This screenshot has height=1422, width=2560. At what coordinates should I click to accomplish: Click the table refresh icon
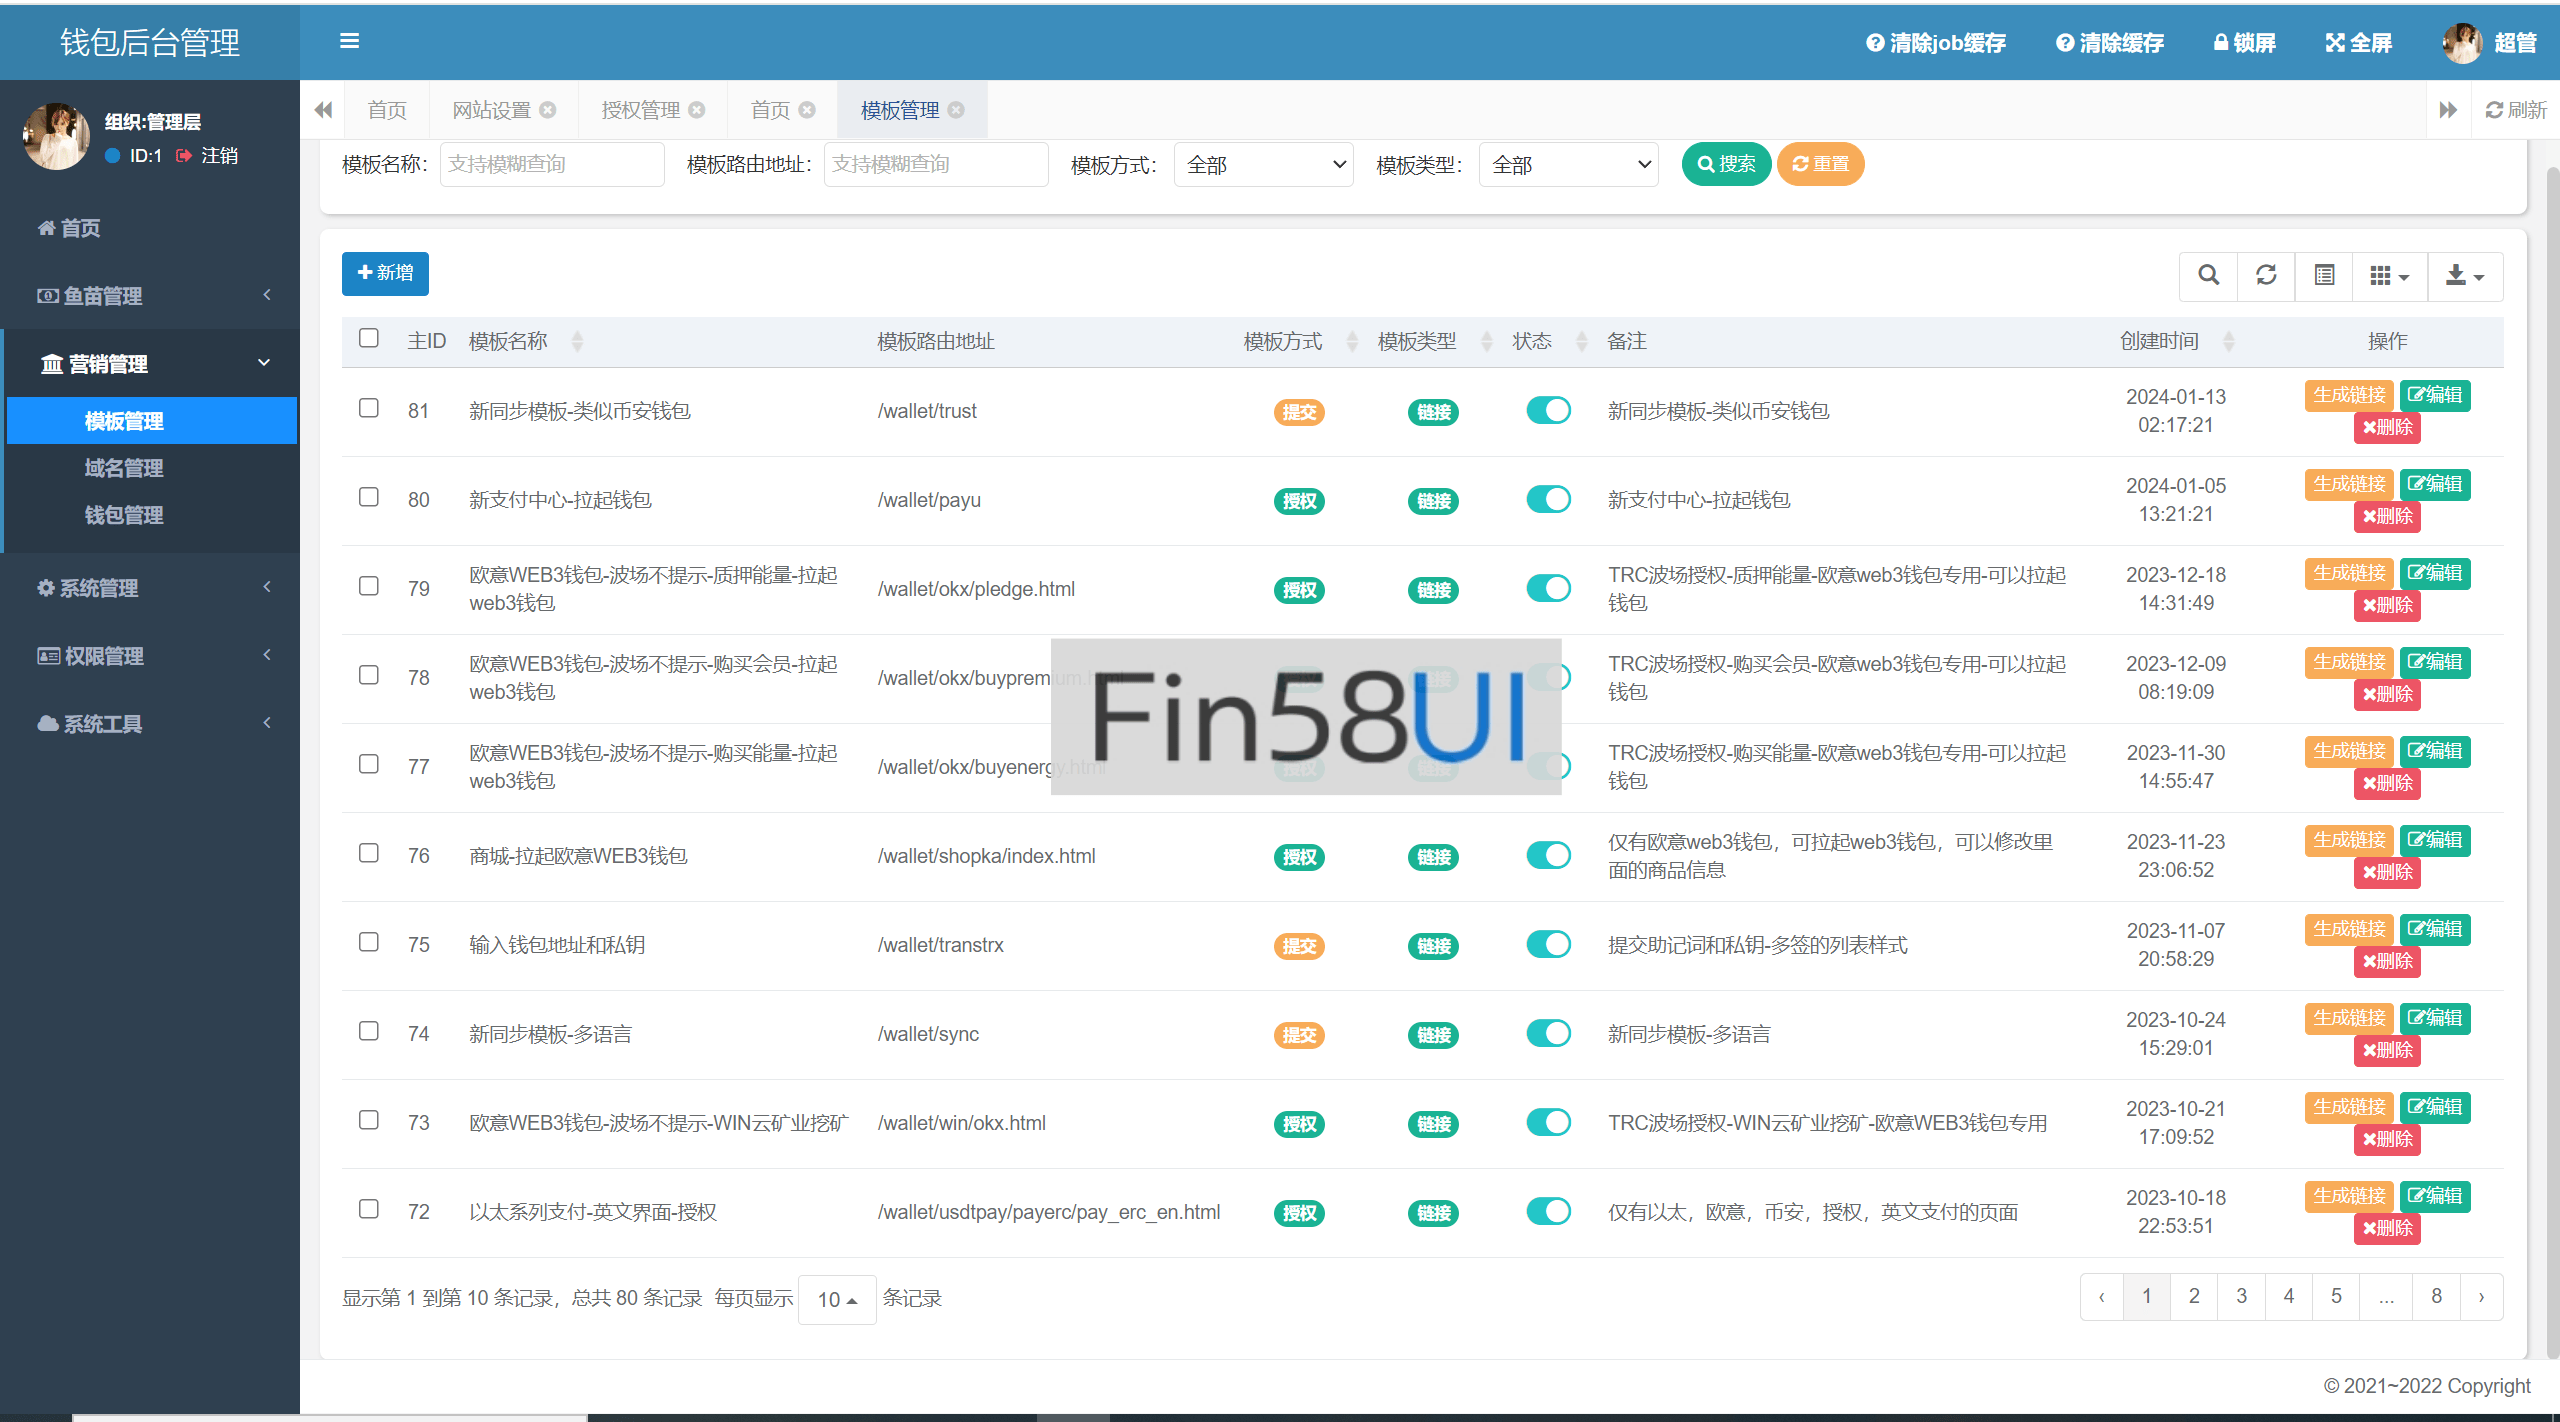[2266, 275]
